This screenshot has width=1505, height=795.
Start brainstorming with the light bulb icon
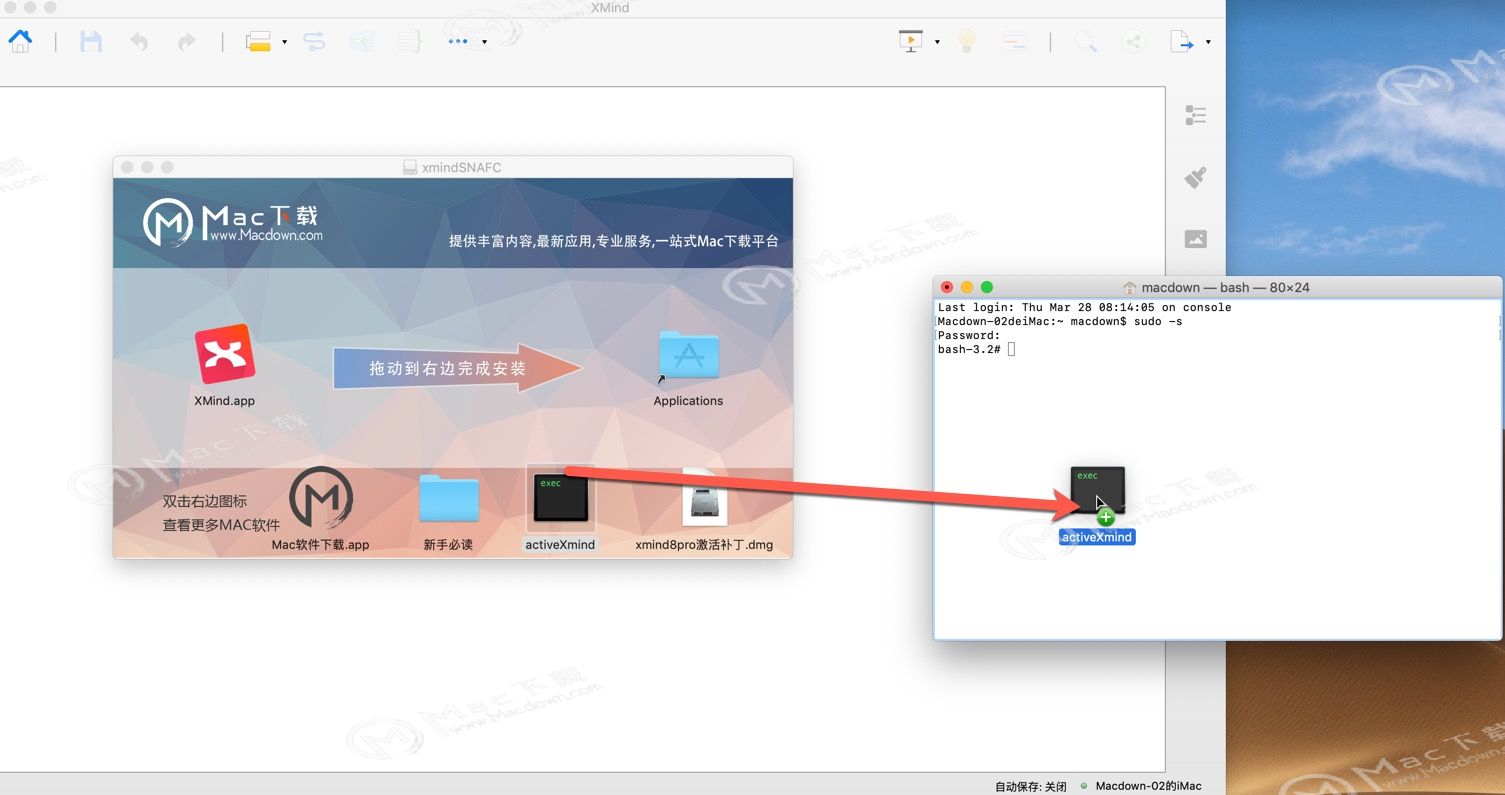point(966,42)
